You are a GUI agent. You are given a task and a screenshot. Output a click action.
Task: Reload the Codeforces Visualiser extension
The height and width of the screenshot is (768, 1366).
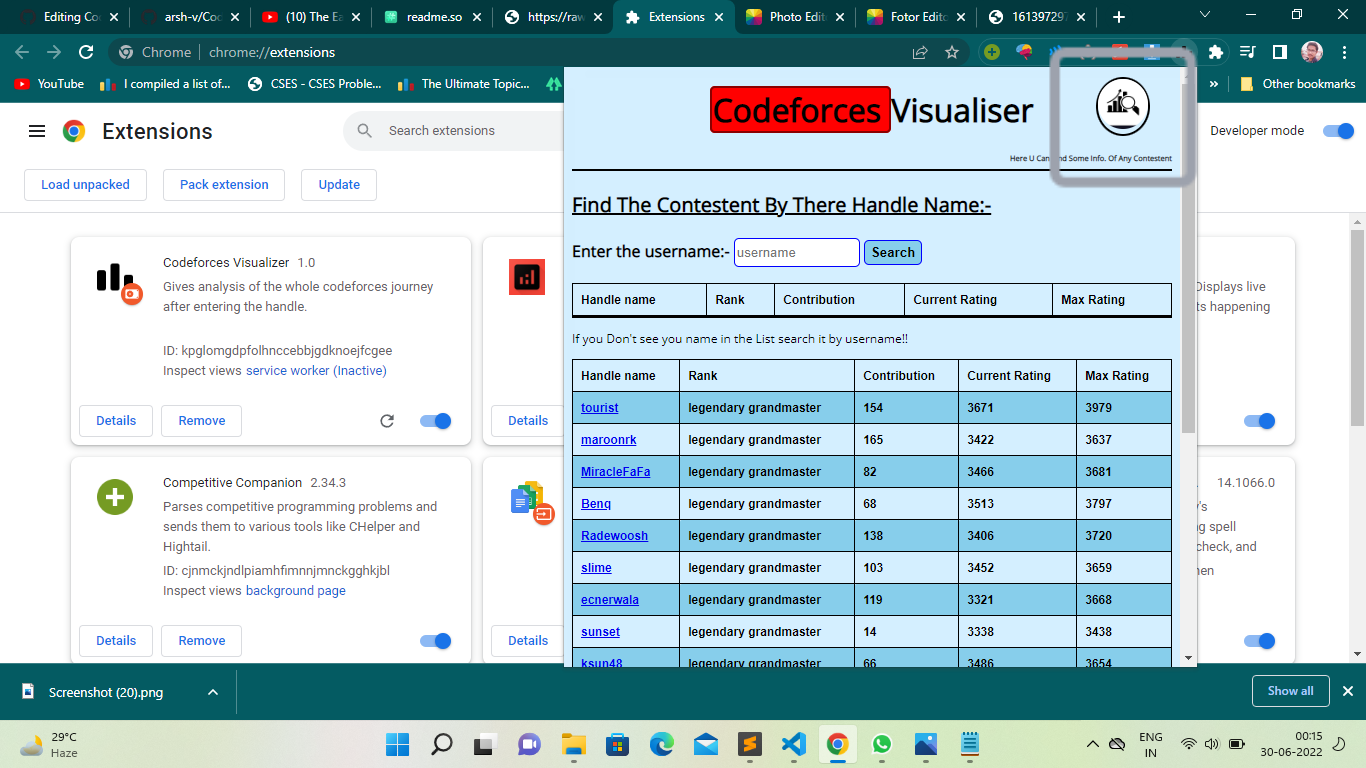click(x=387, y=421)
